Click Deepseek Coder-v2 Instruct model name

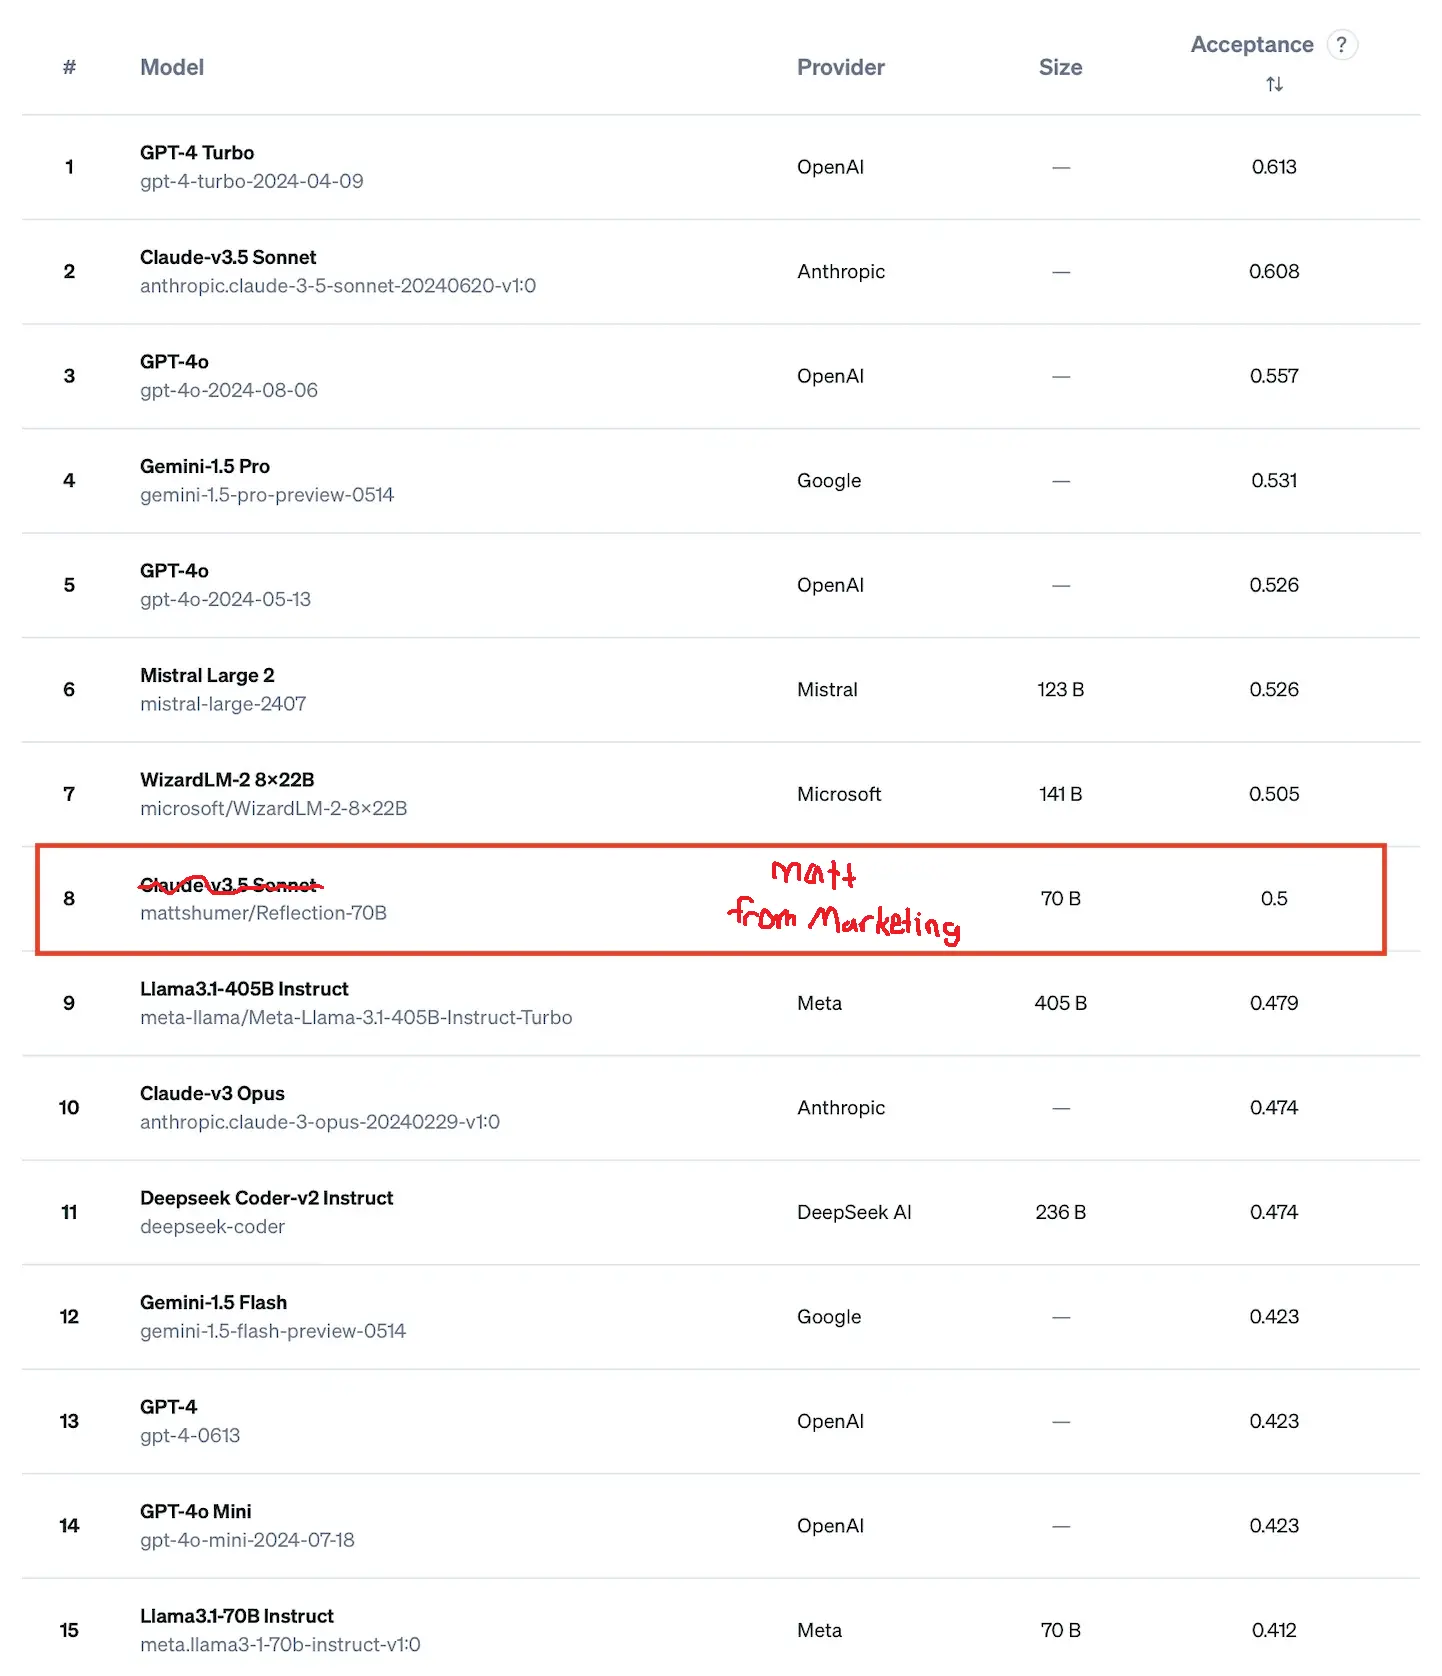(267, 1198)
